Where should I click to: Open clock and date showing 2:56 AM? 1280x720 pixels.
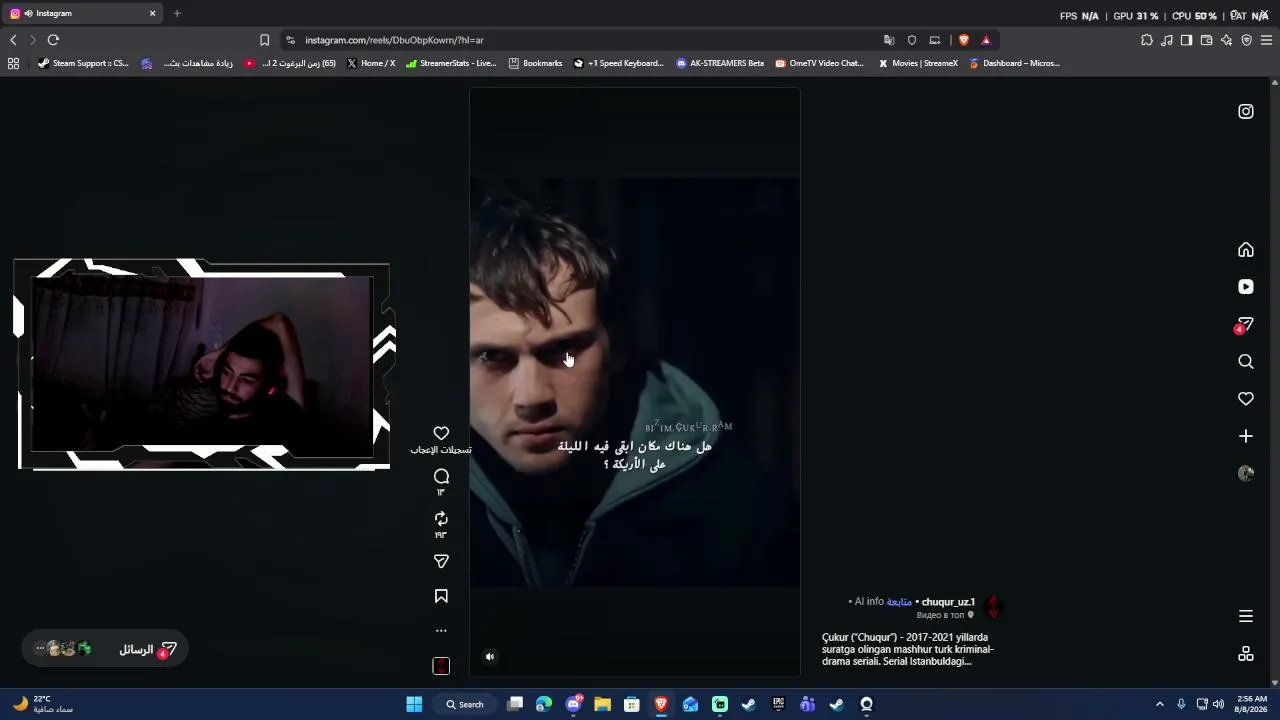pyautogui.click(x=1252, y=704)
